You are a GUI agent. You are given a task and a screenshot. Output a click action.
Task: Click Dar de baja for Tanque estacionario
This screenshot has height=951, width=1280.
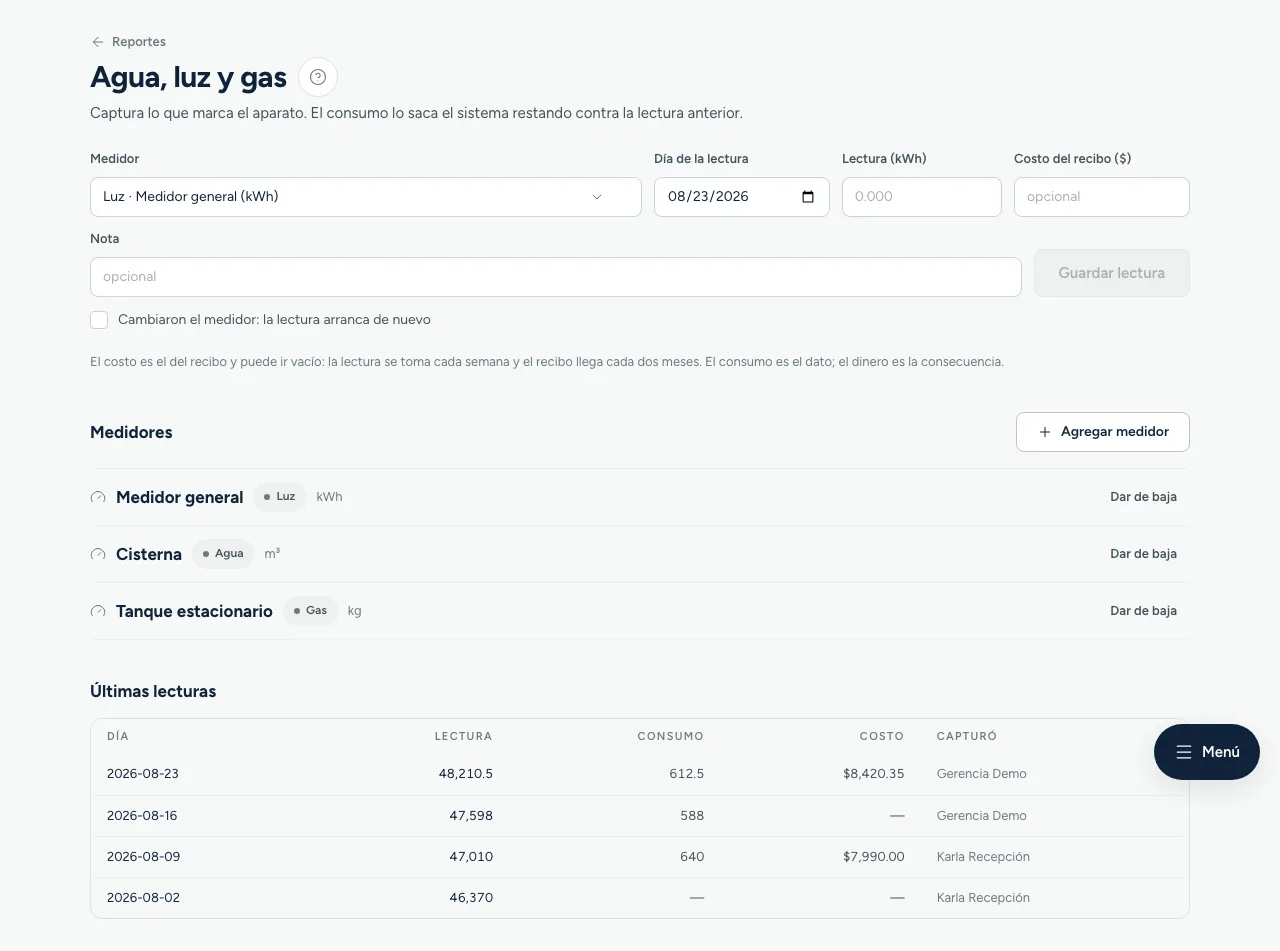click(1143, 611)
